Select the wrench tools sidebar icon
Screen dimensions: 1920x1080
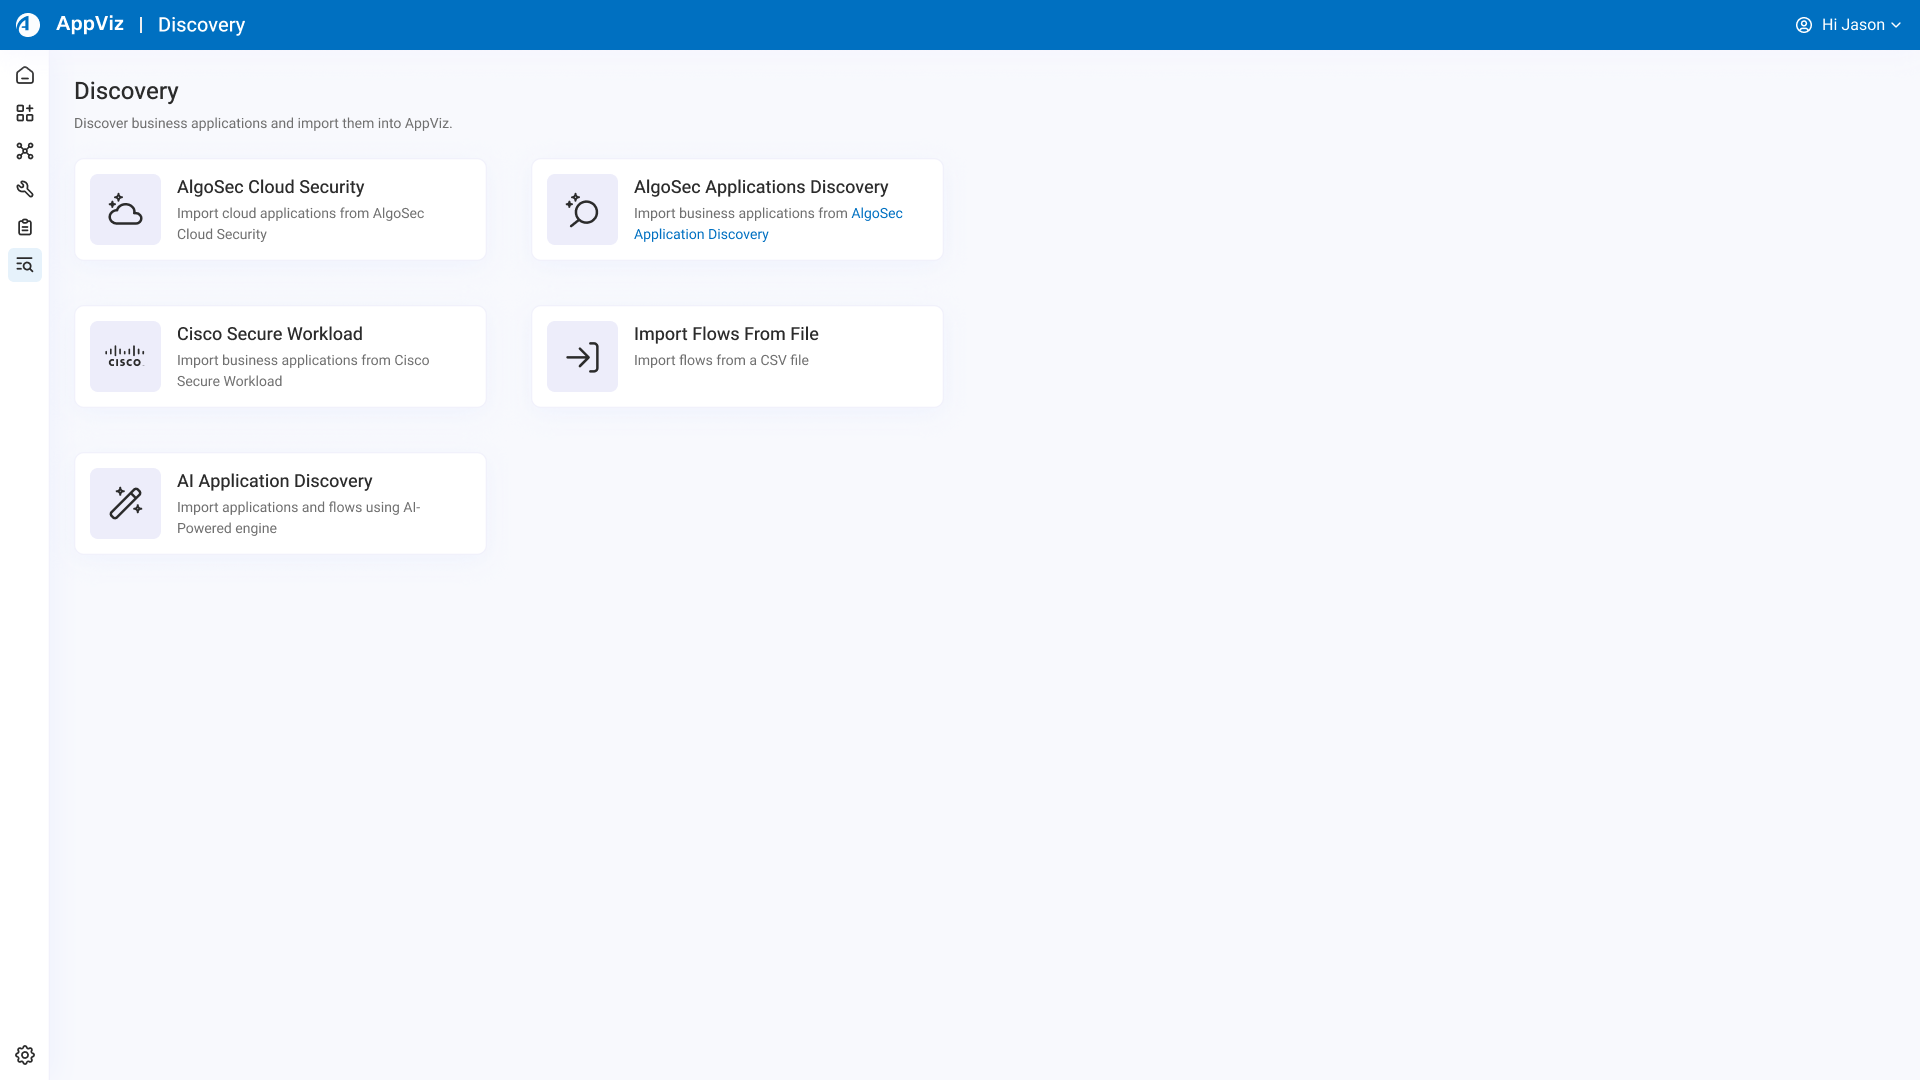point(25,190)
